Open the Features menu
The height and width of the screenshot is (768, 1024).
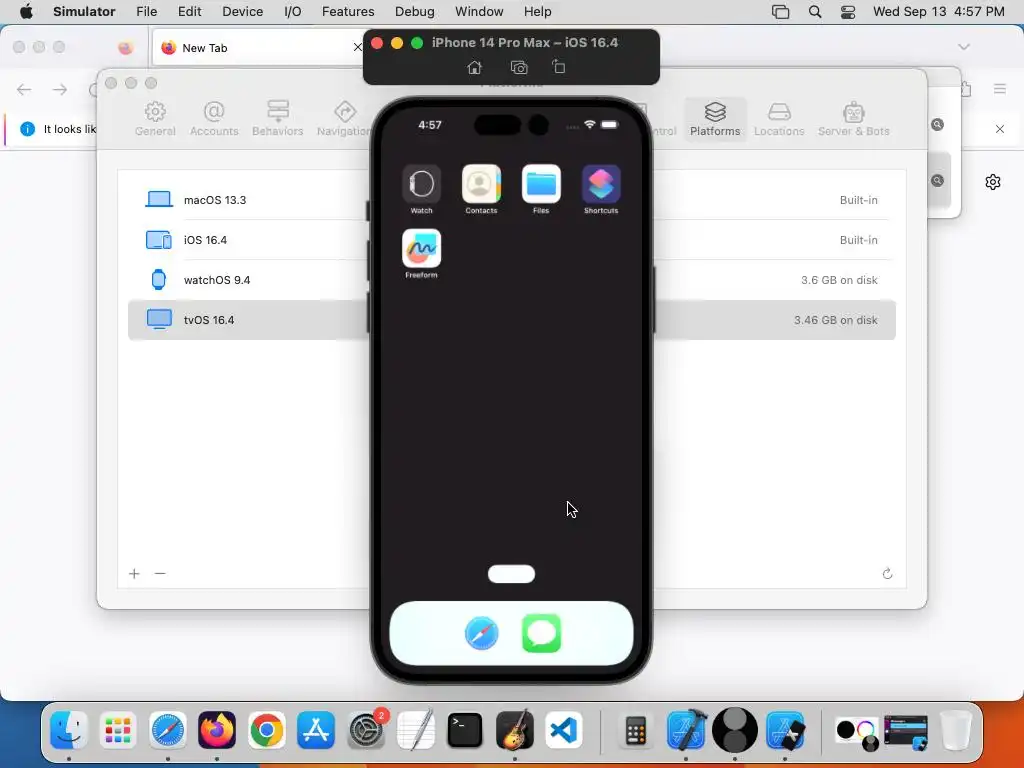[348, 12]
